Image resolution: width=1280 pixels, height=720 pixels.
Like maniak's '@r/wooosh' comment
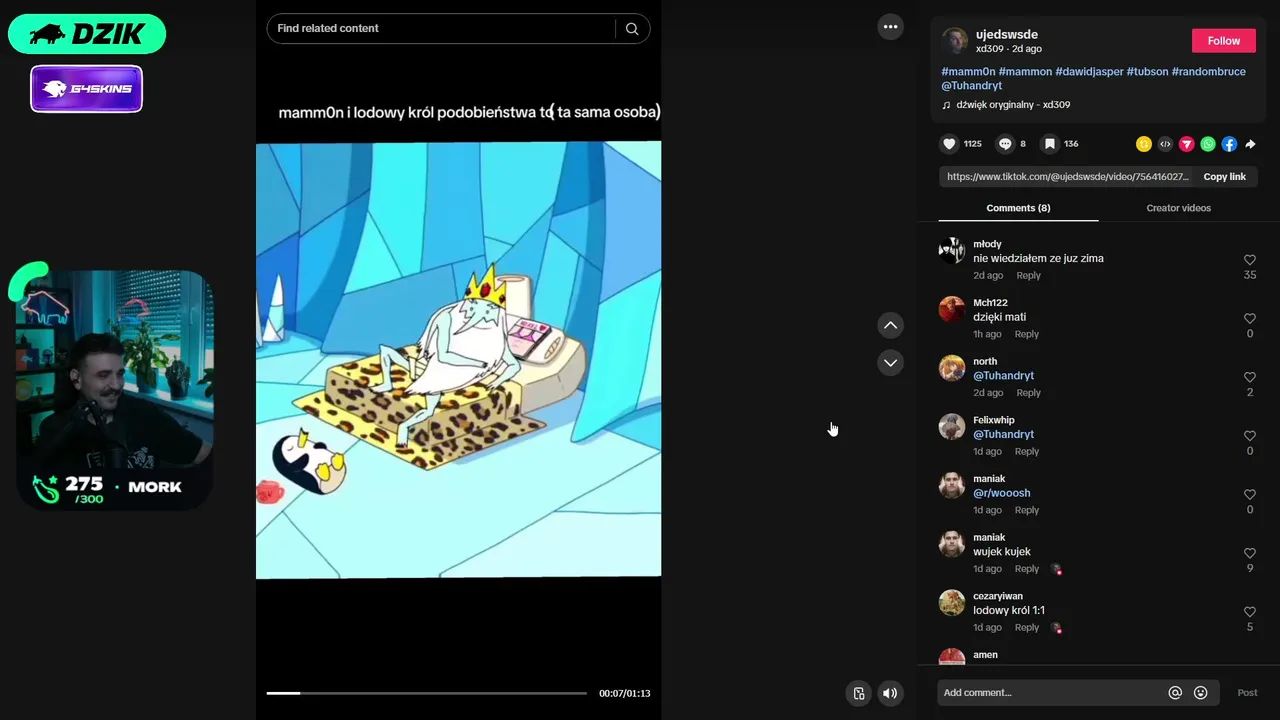tap(1249, 495)
